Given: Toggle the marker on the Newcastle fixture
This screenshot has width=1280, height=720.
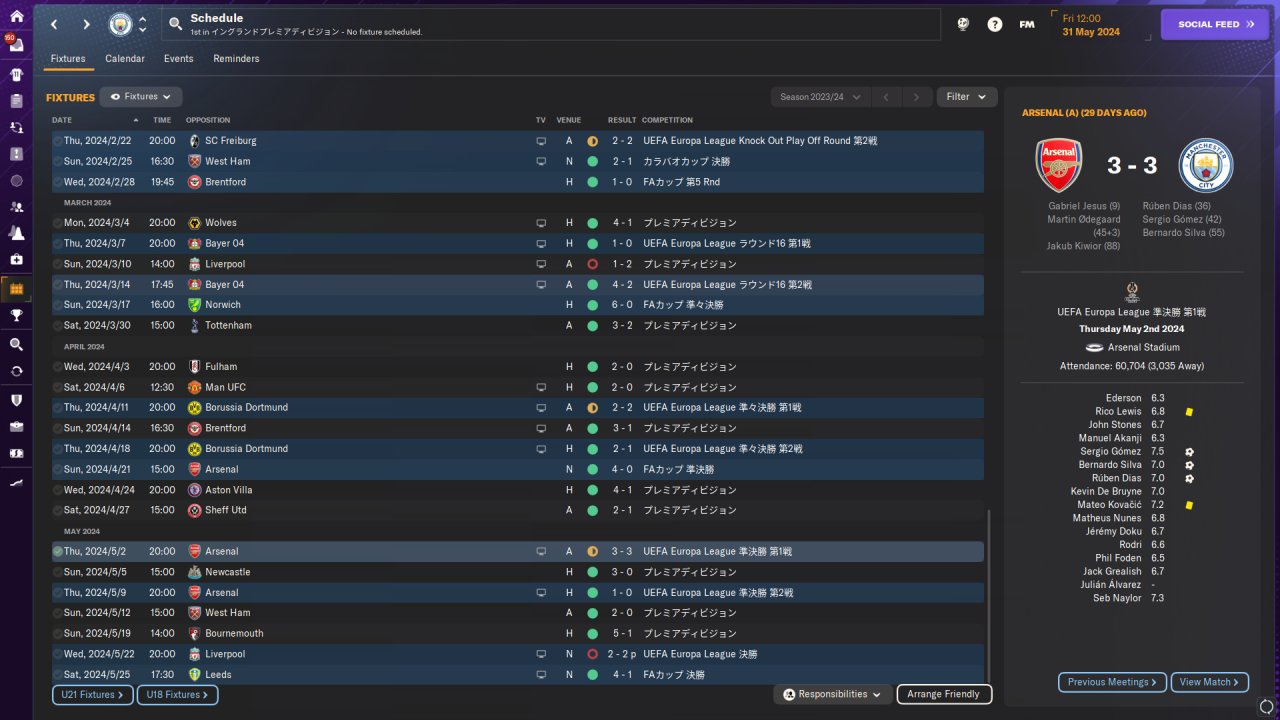Looking at the screenshot, I should pyautogui.click(x=57, y=572).
